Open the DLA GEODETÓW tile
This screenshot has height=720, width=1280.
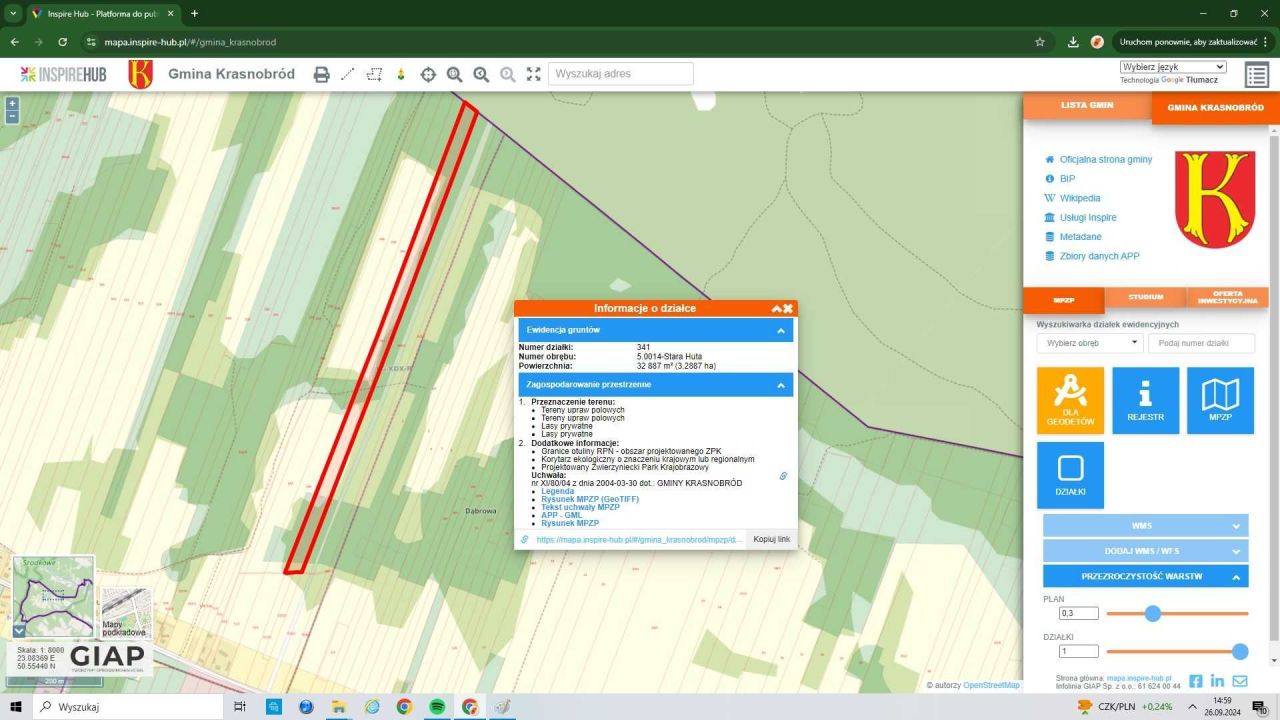(1070, 401)
